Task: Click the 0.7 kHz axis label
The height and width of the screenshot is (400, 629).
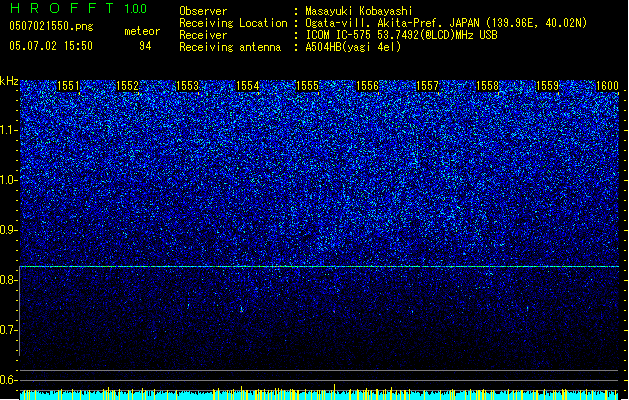Action: (x=9, y=330)
